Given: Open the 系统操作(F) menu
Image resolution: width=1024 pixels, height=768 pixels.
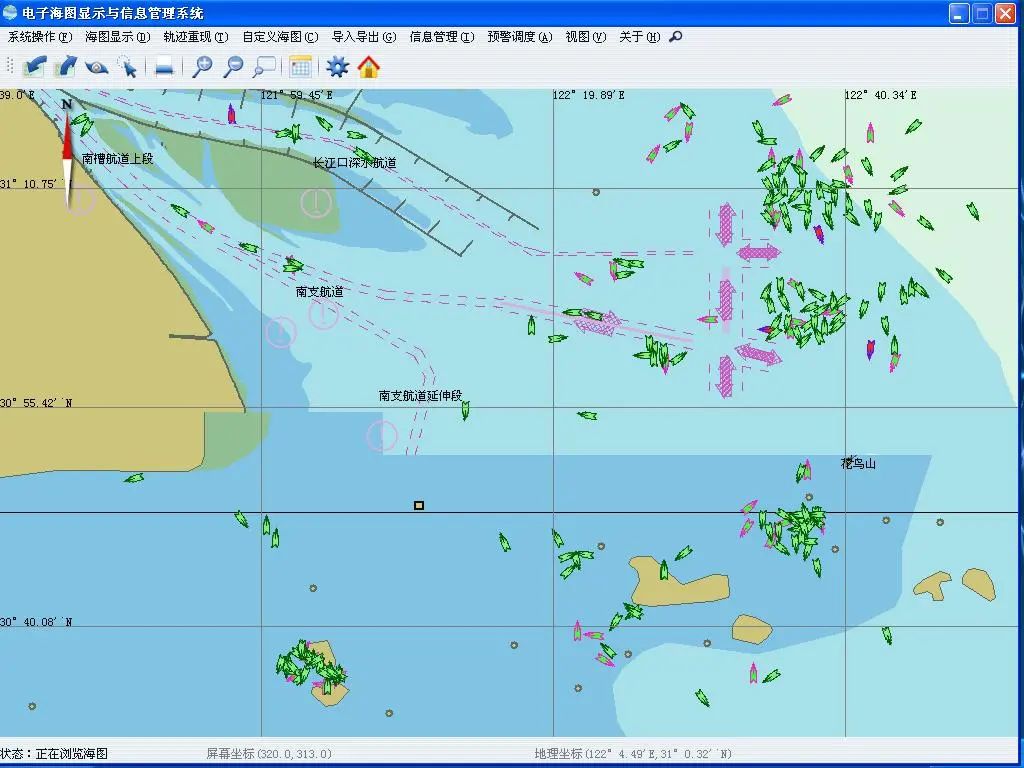Looking at the screenshot, I should [40, 37].
